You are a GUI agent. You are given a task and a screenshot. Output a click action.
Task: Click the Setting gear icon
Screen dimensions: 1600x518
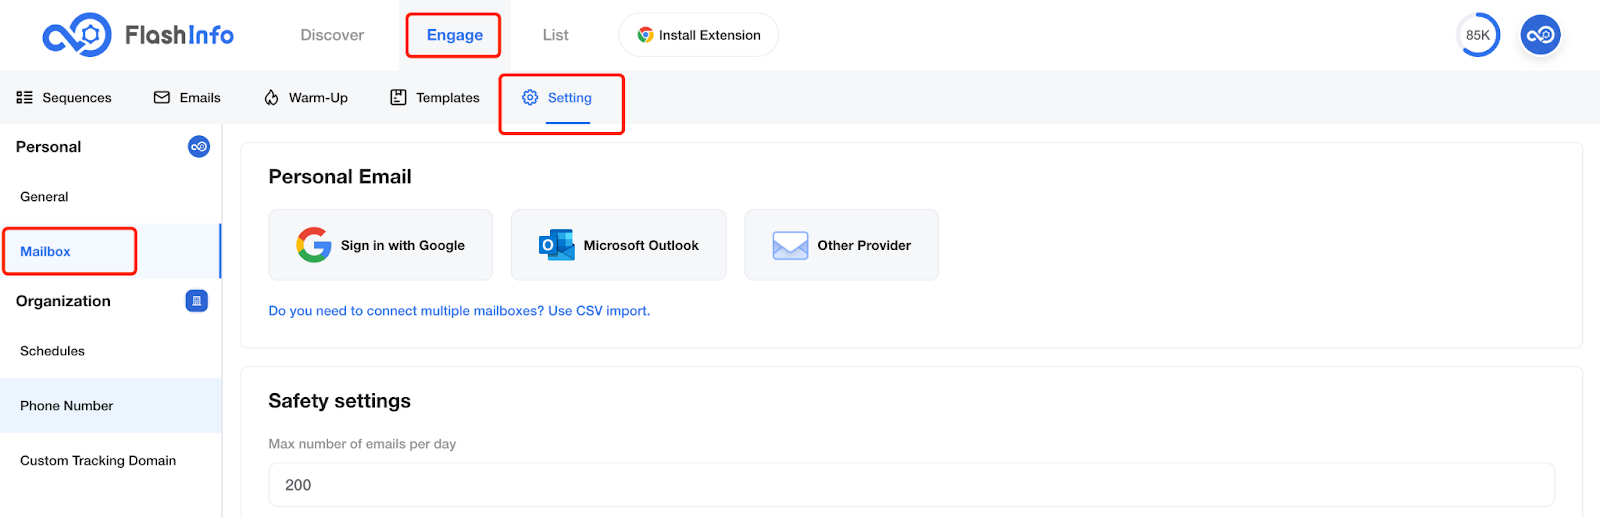point(530,97)
